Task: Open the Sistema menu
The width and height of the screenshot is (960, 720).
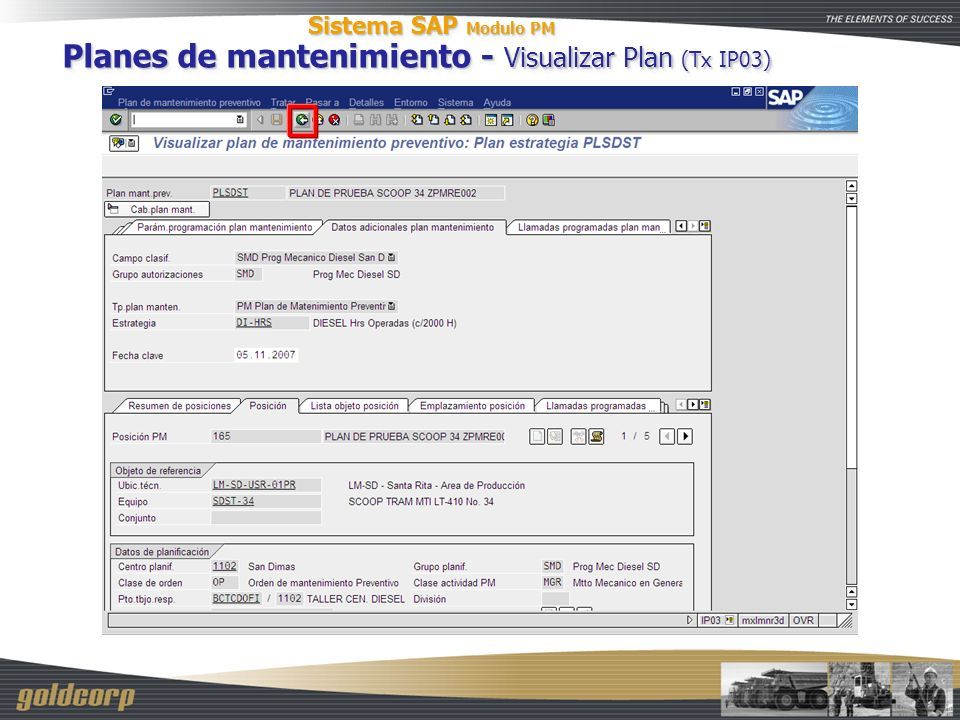Action: [456, 102]
